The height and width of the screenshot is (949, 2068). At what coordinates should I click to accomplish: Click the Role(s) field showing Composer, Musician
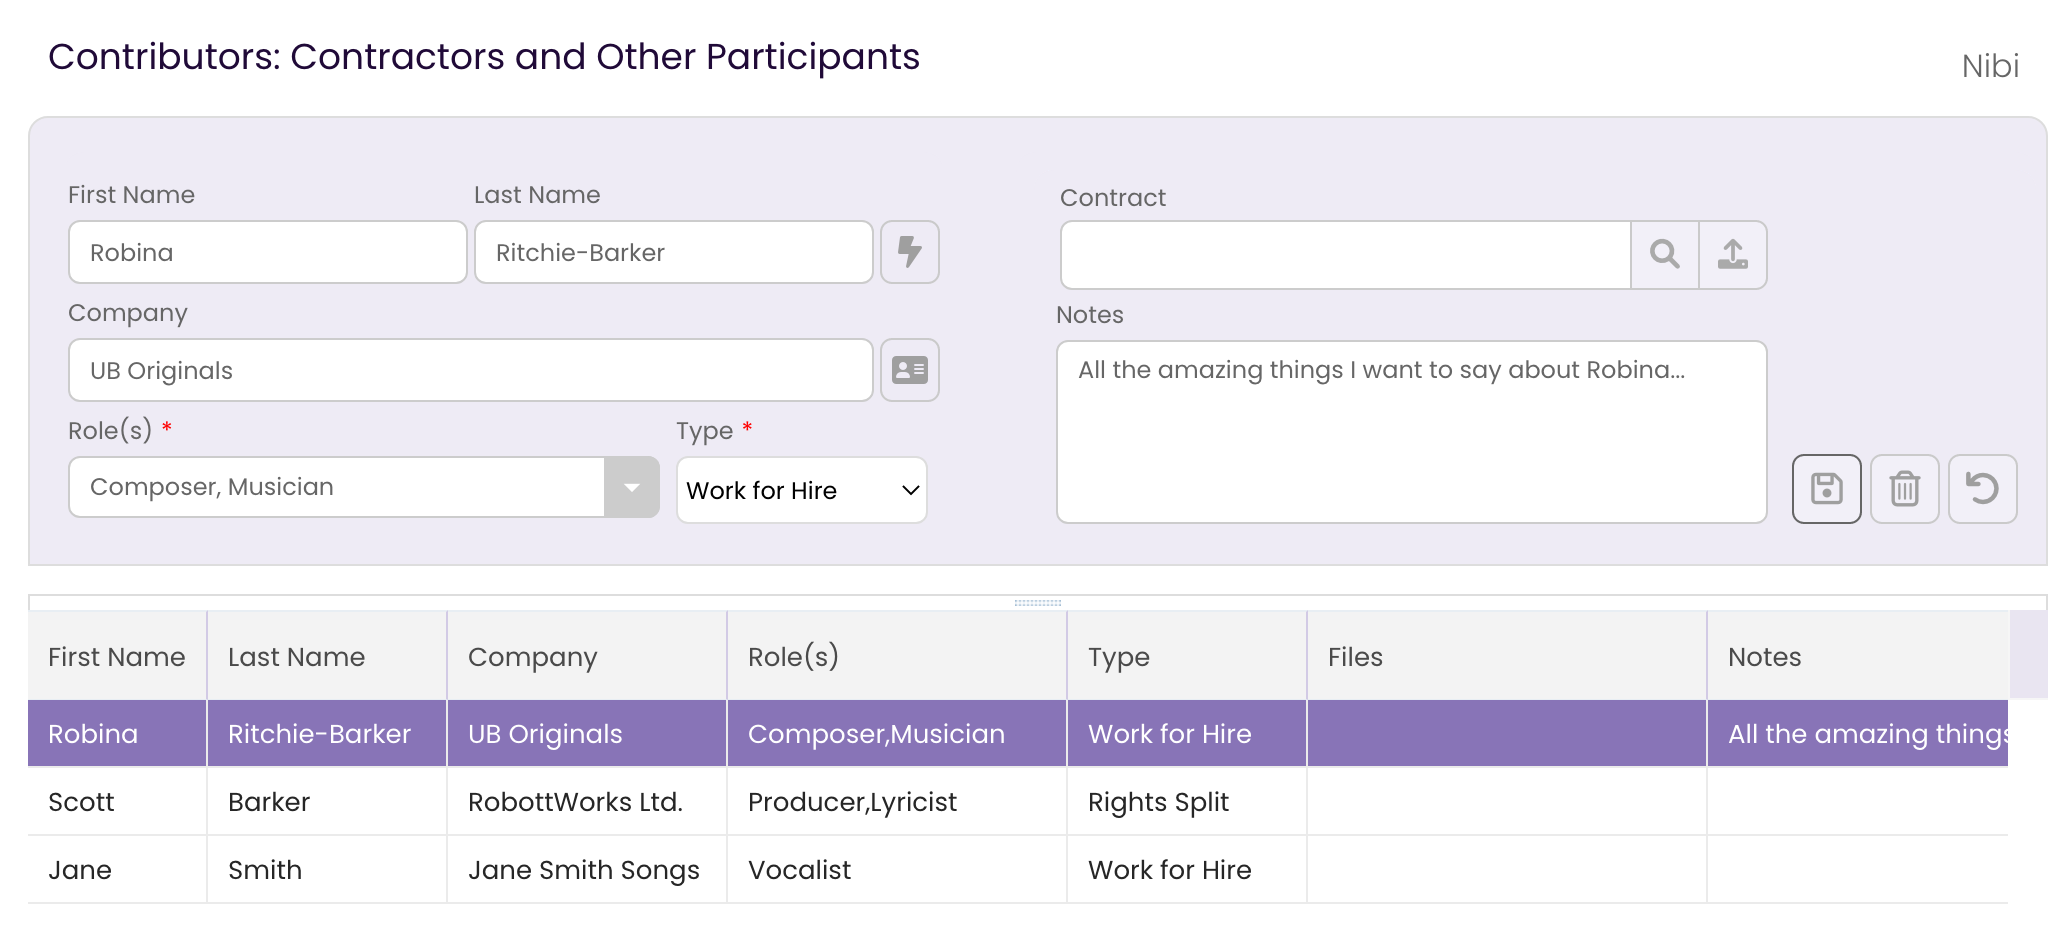(x=336, y=487)
